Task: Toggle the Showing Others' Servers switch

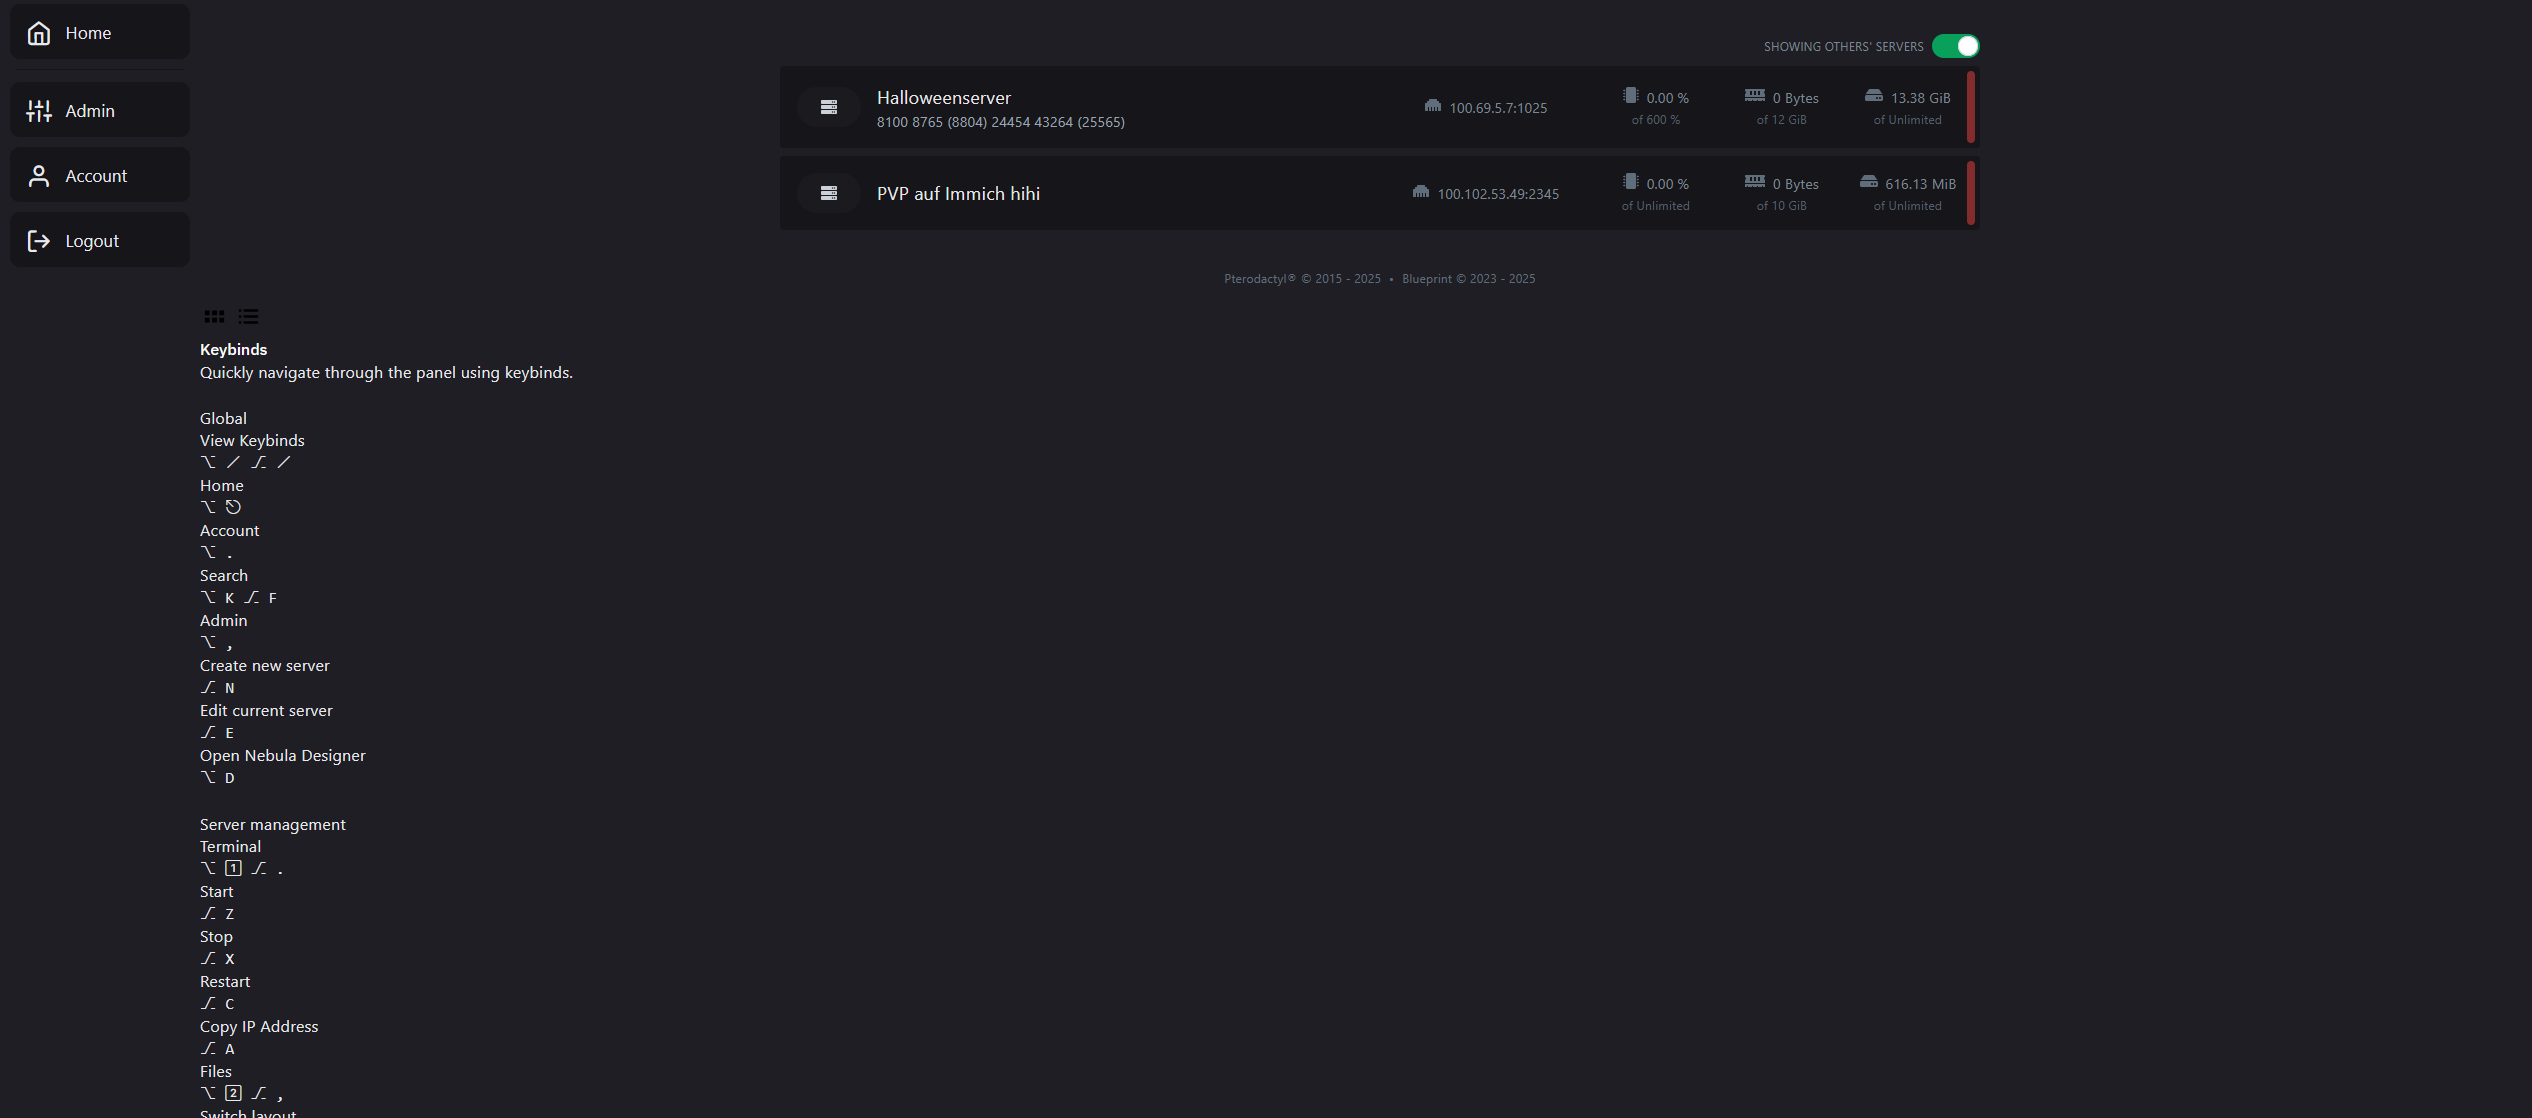Action: (x=1955, y=46)
